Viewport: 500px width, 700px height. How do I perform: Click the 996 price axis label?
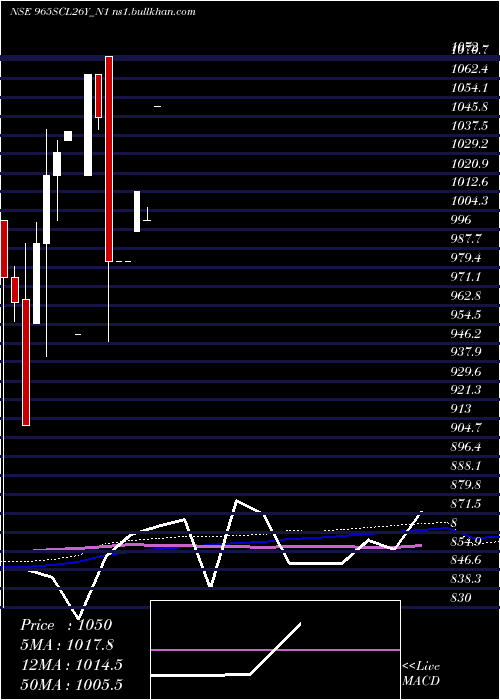[461, 220]
